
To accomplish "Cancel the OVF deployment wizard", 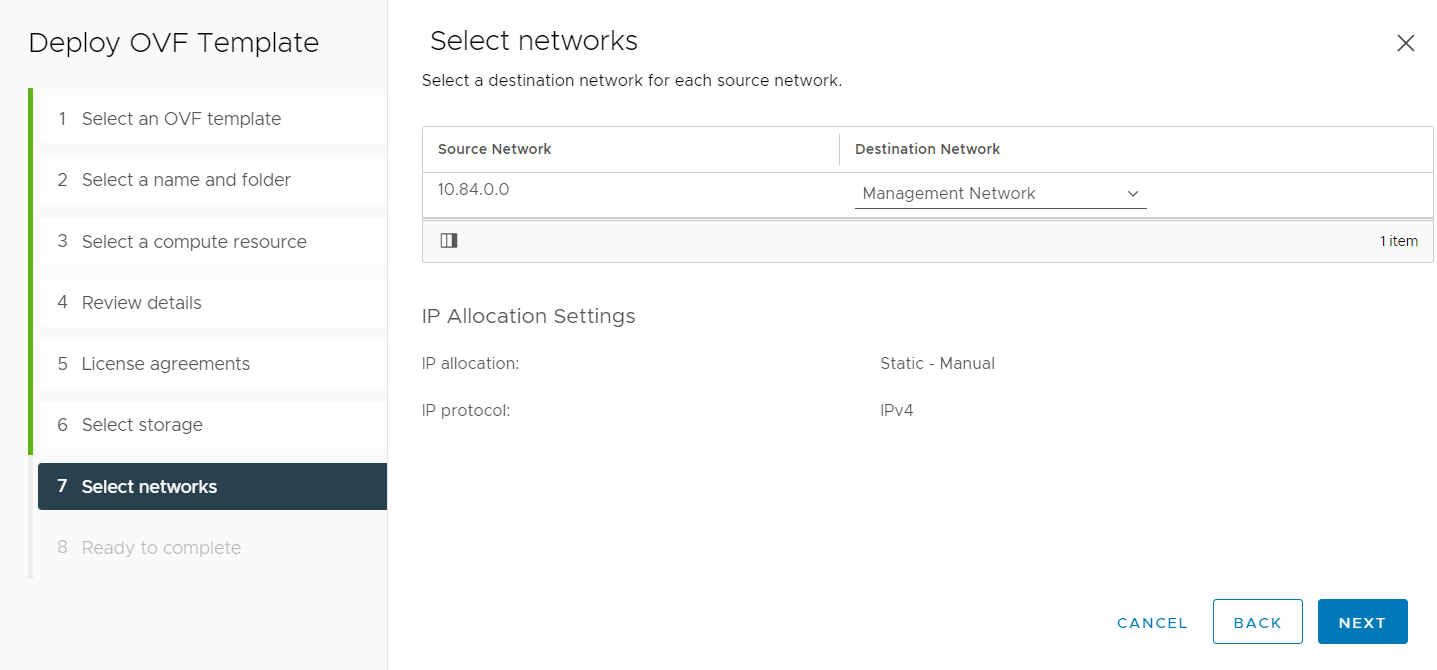I will tap(1152, 623).
